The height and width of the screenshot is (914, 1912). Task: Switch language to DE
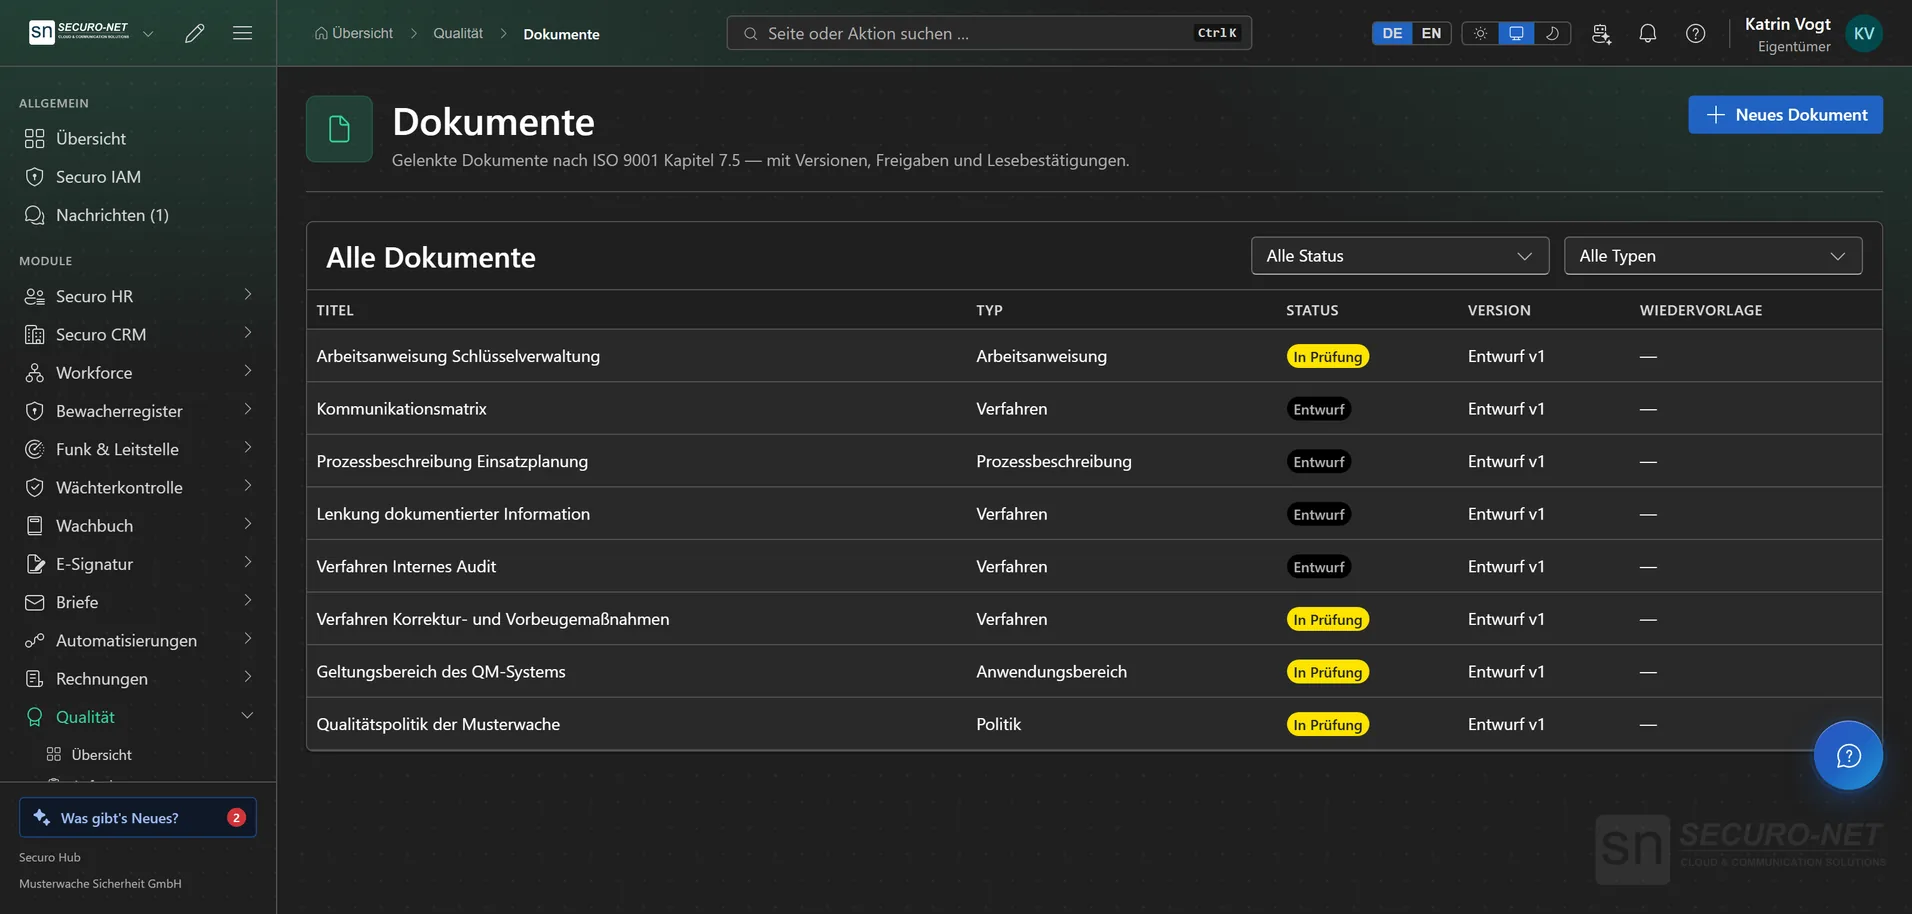pyautogui.click(x=1392, y=33)
